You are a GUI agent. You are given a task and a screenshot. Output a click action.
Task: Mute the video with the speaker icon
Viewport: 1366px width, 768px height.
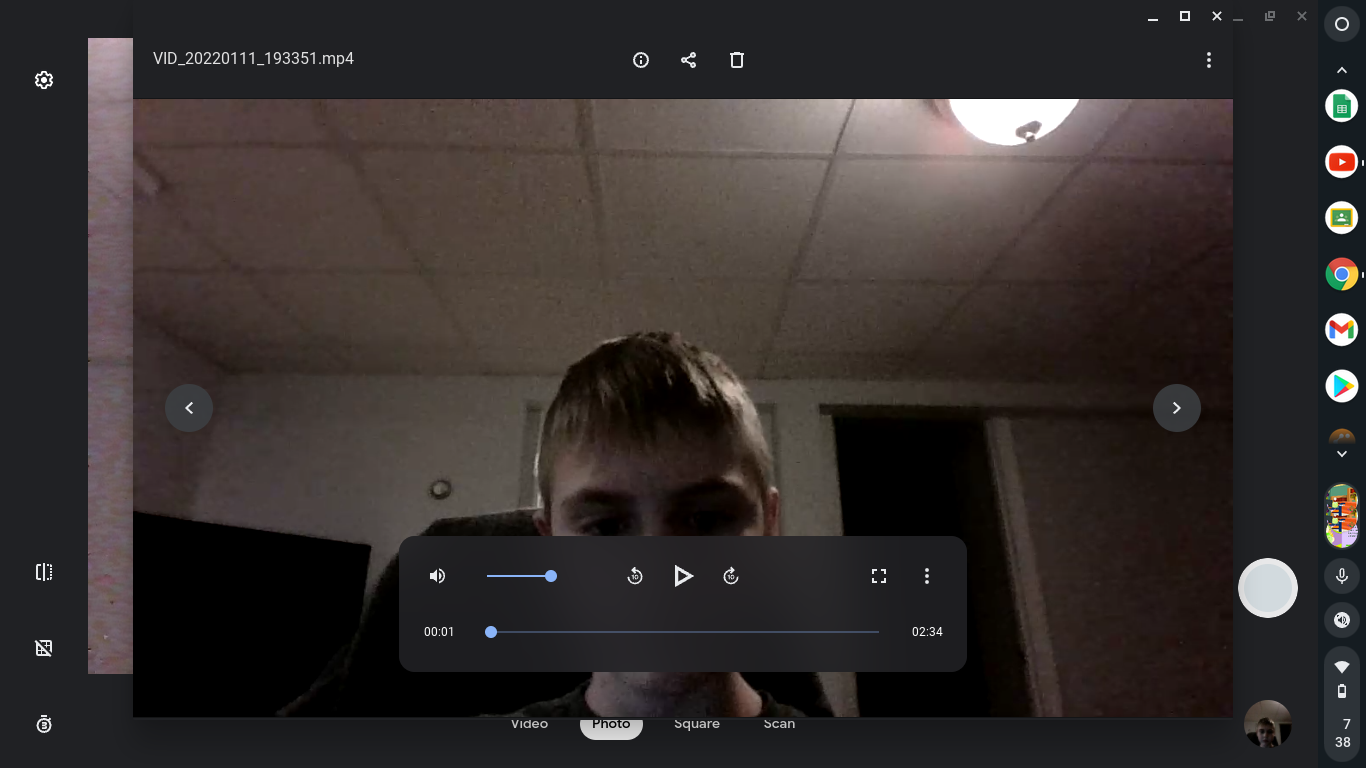(x=437, y=576)
